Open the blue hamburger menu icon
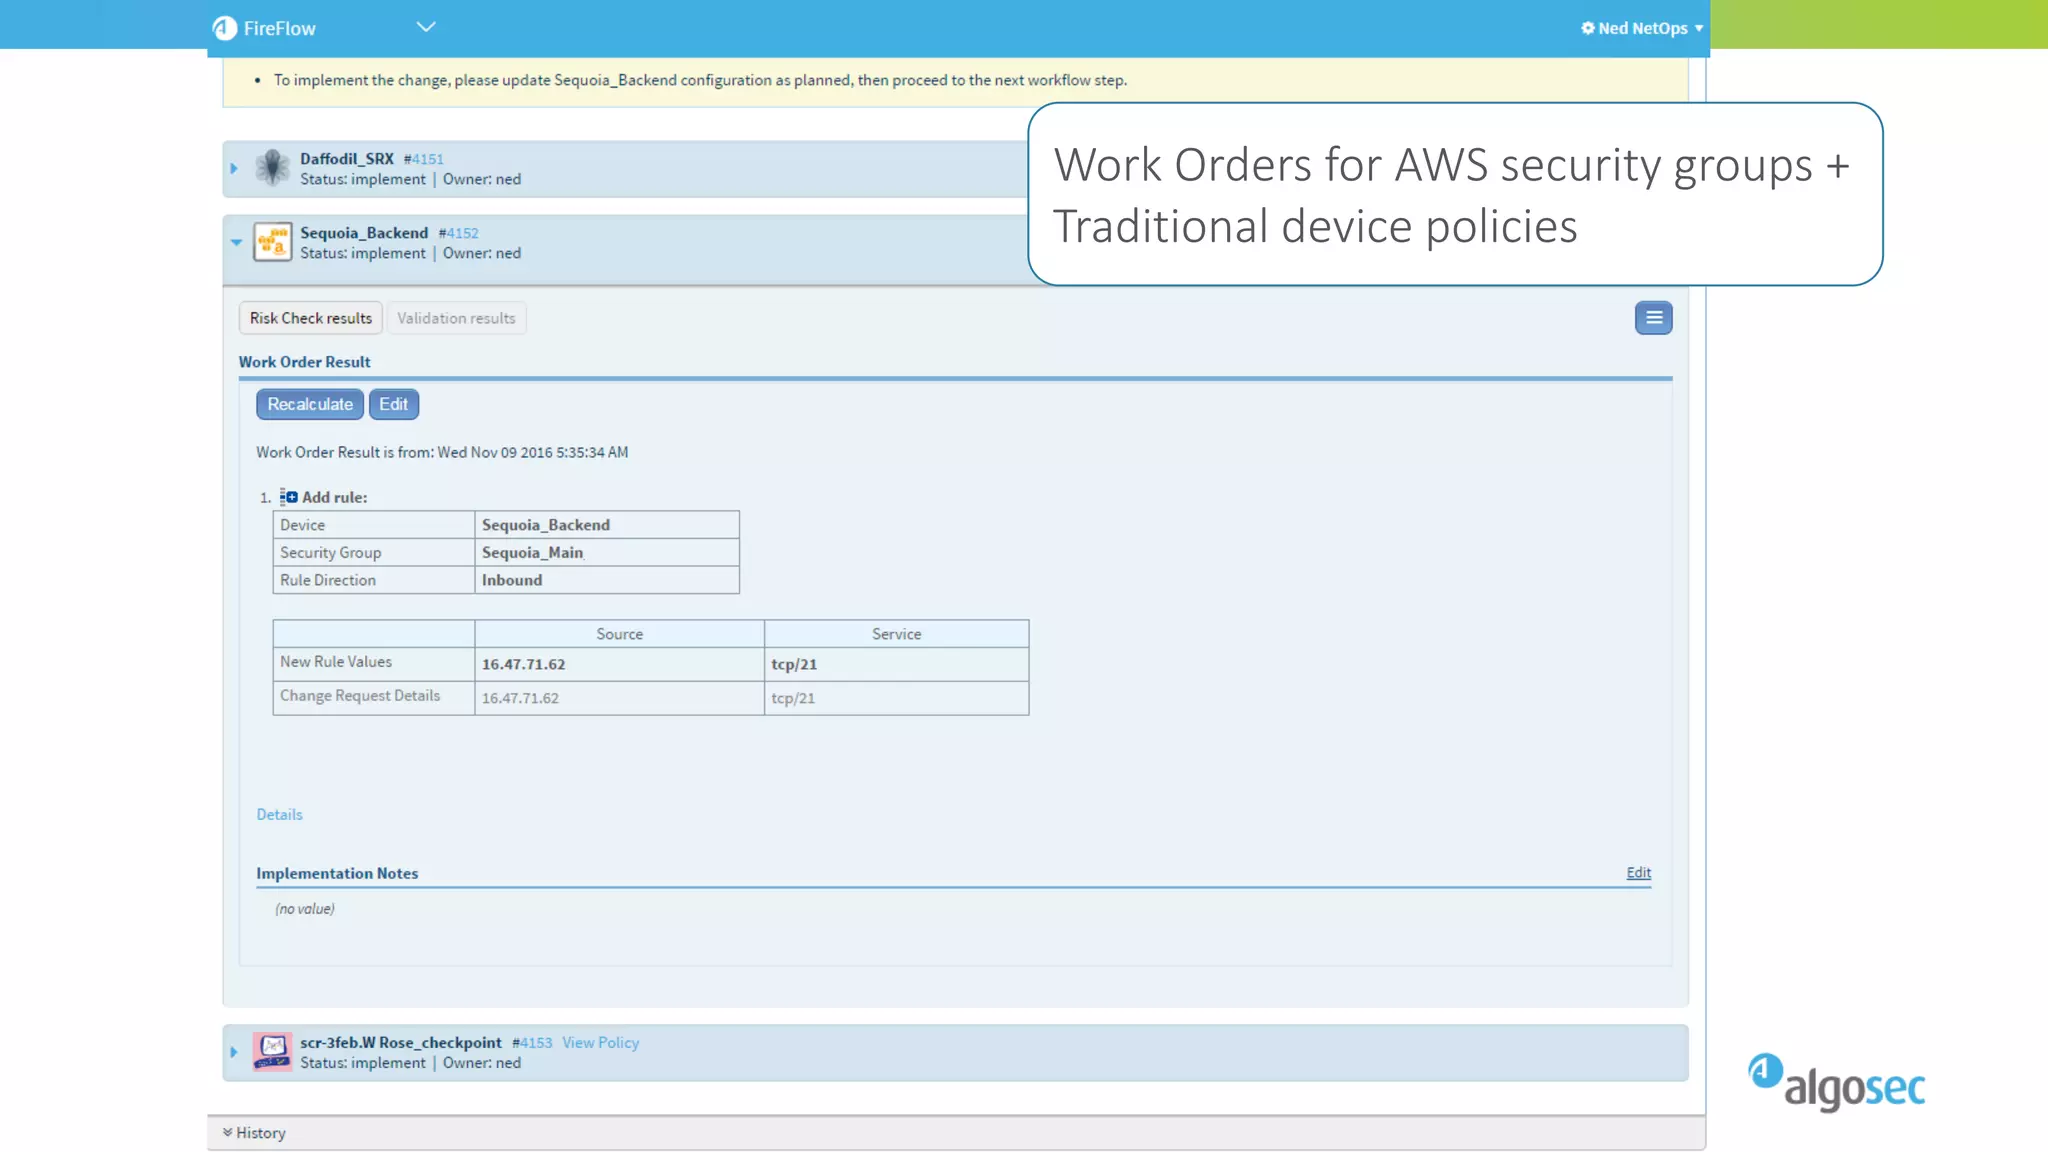2048x1152 pixels. click(x=1654, y=318)
